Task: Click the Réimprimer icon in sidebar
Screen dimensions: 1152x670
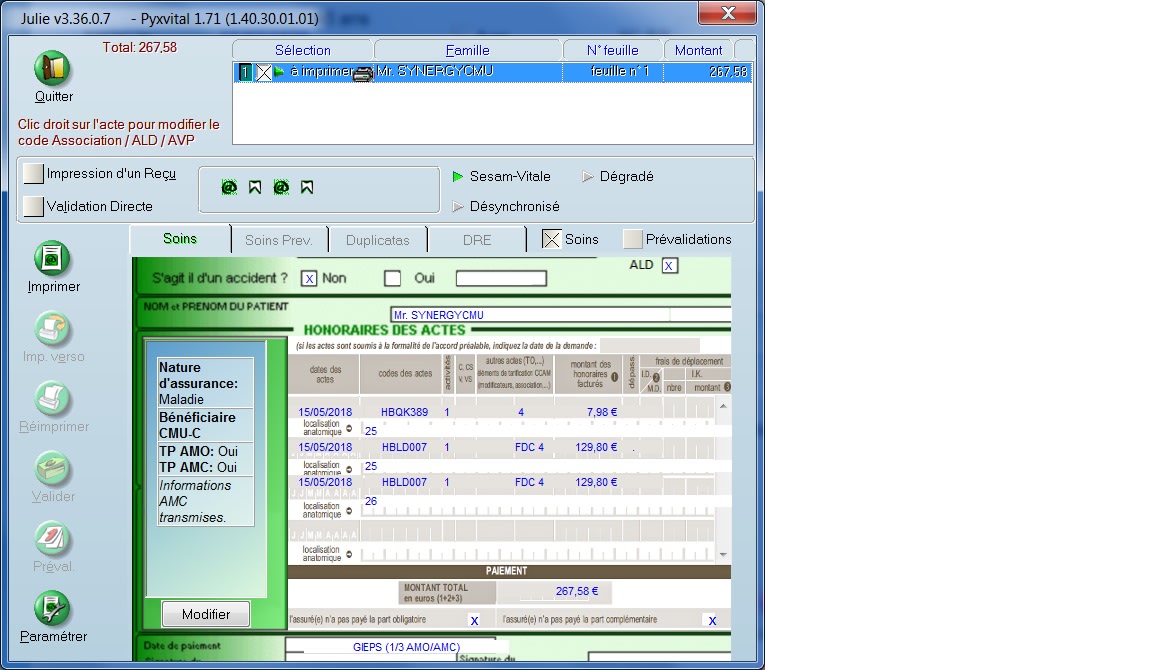Action: click(53, 399)
